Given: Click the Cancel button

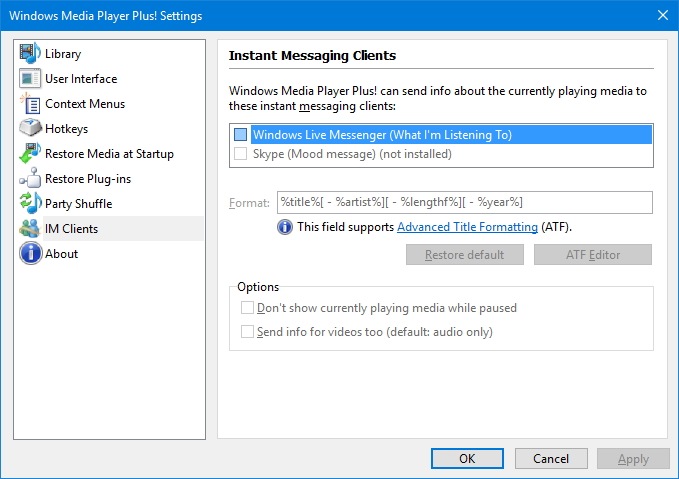Looking at the screenshot, I should [x=551, y=459].
